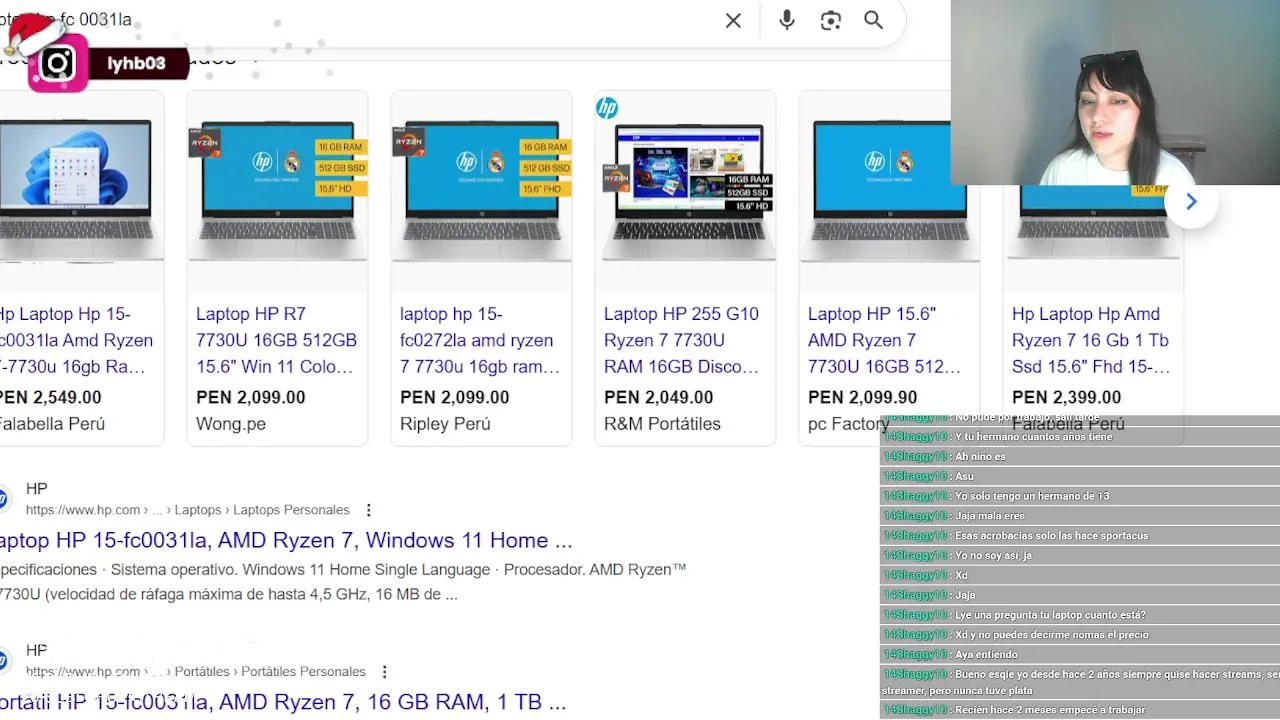Open Laptop HP 15.6" AMD Ryzen 7 listing
The width and height of the screenshot is (1280, 720).
click(x=884, y=340)
